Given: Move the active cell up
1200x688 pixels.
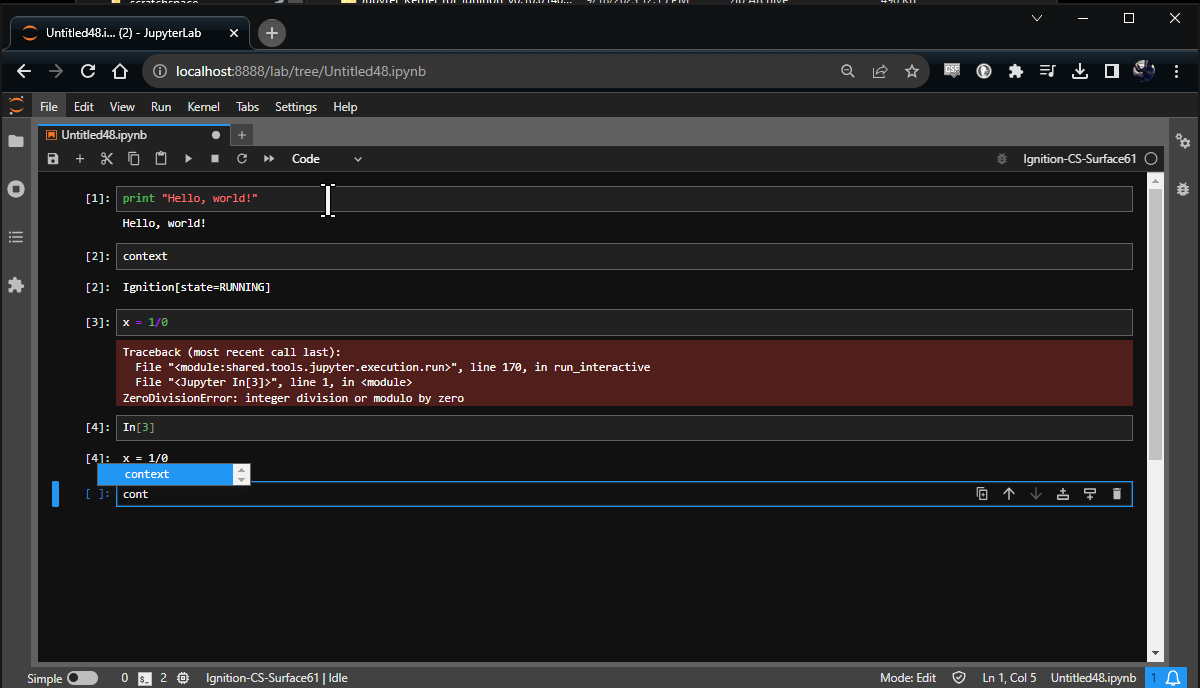Looking at the screenshot, I should 1009,494.
